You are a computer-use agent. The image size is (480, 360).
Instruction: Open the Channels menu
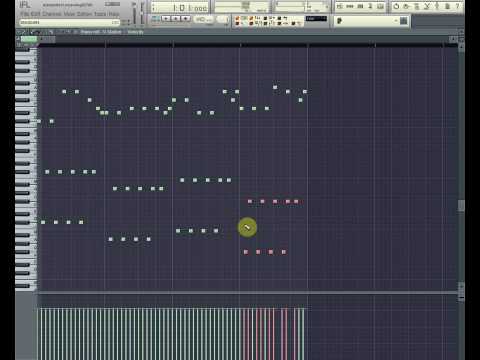tap(52, 14)
